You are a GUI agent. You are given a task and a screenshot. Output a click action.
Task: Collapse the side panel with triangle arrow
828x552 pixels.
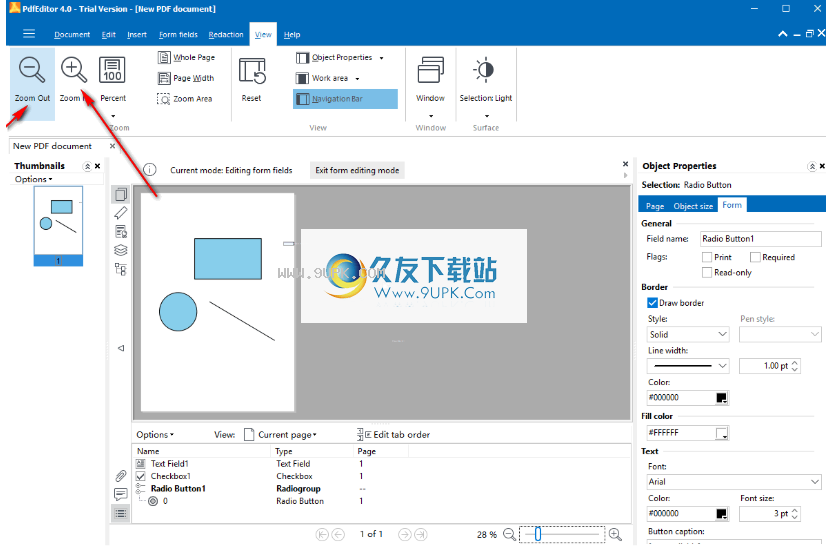121,348
